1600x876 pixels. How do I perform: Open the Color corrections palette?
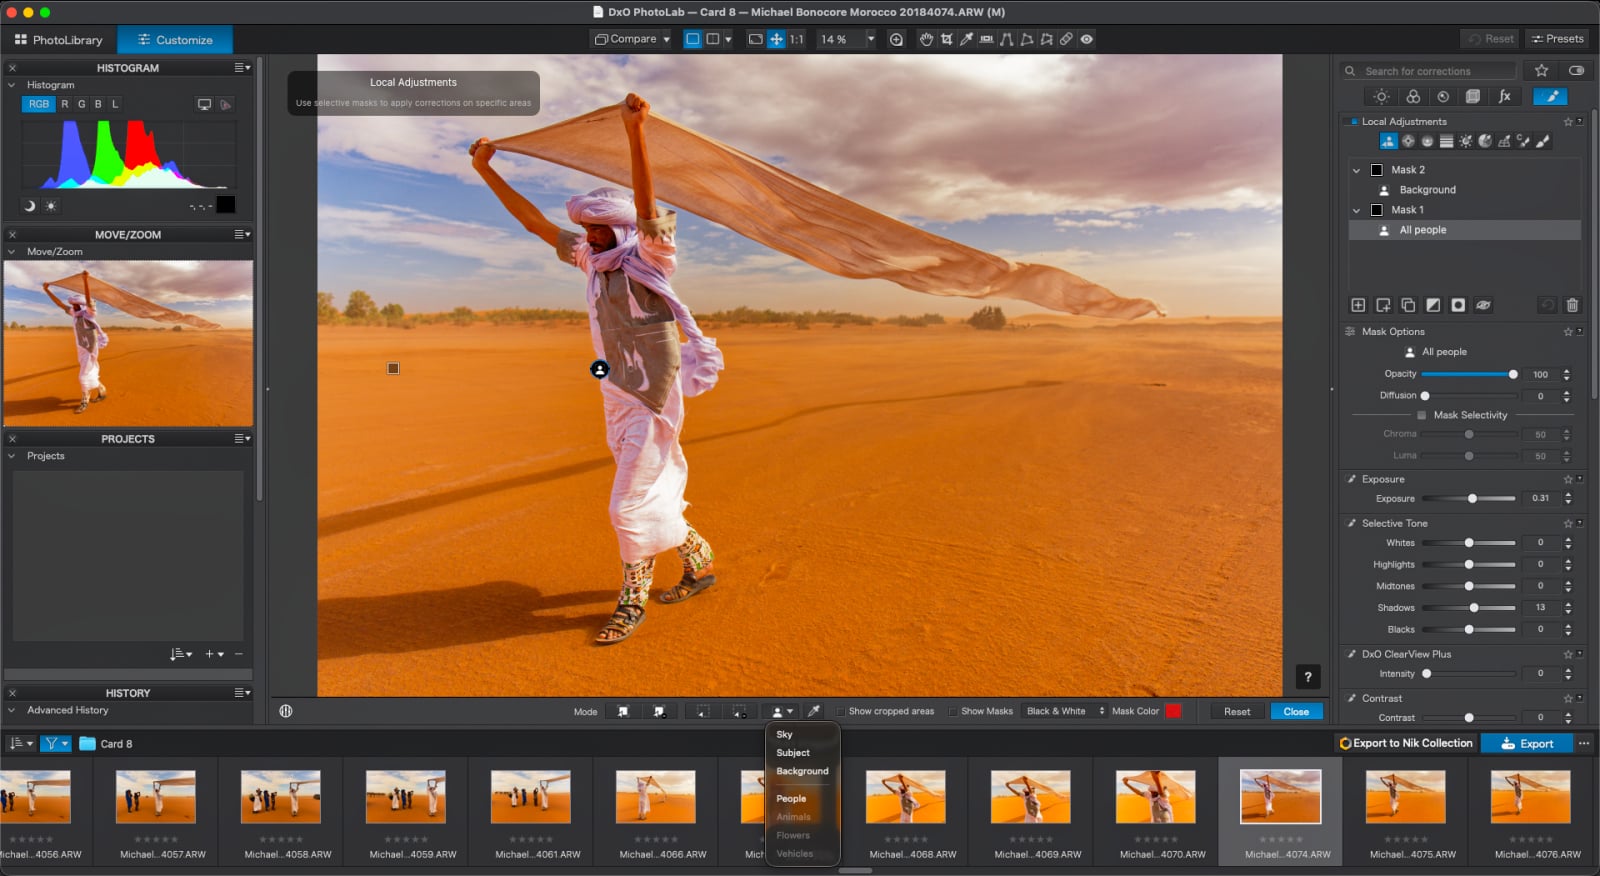[1413, 96]
